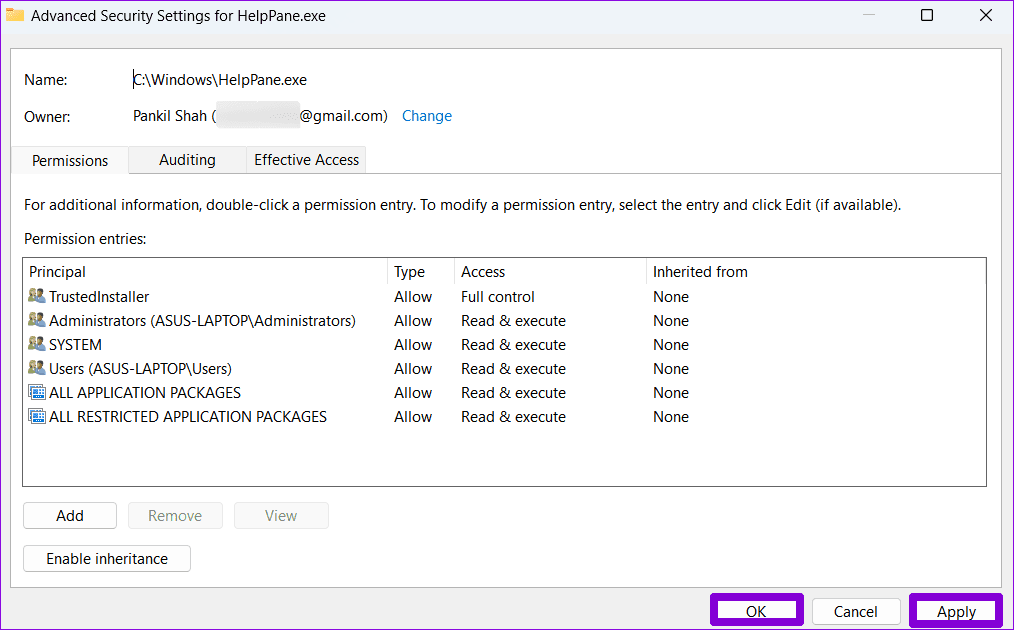
Task: Open the Auditing tab
Action: click(188, 160)
